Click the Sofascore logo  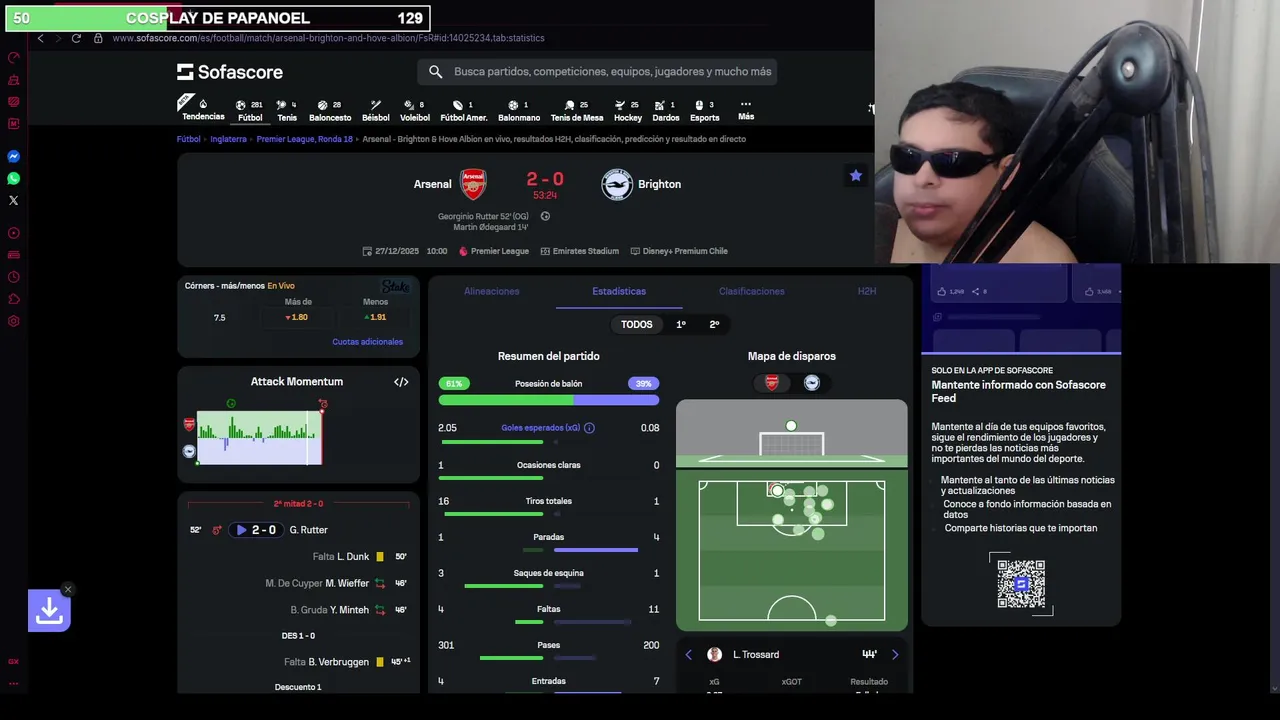pos(230,72)
